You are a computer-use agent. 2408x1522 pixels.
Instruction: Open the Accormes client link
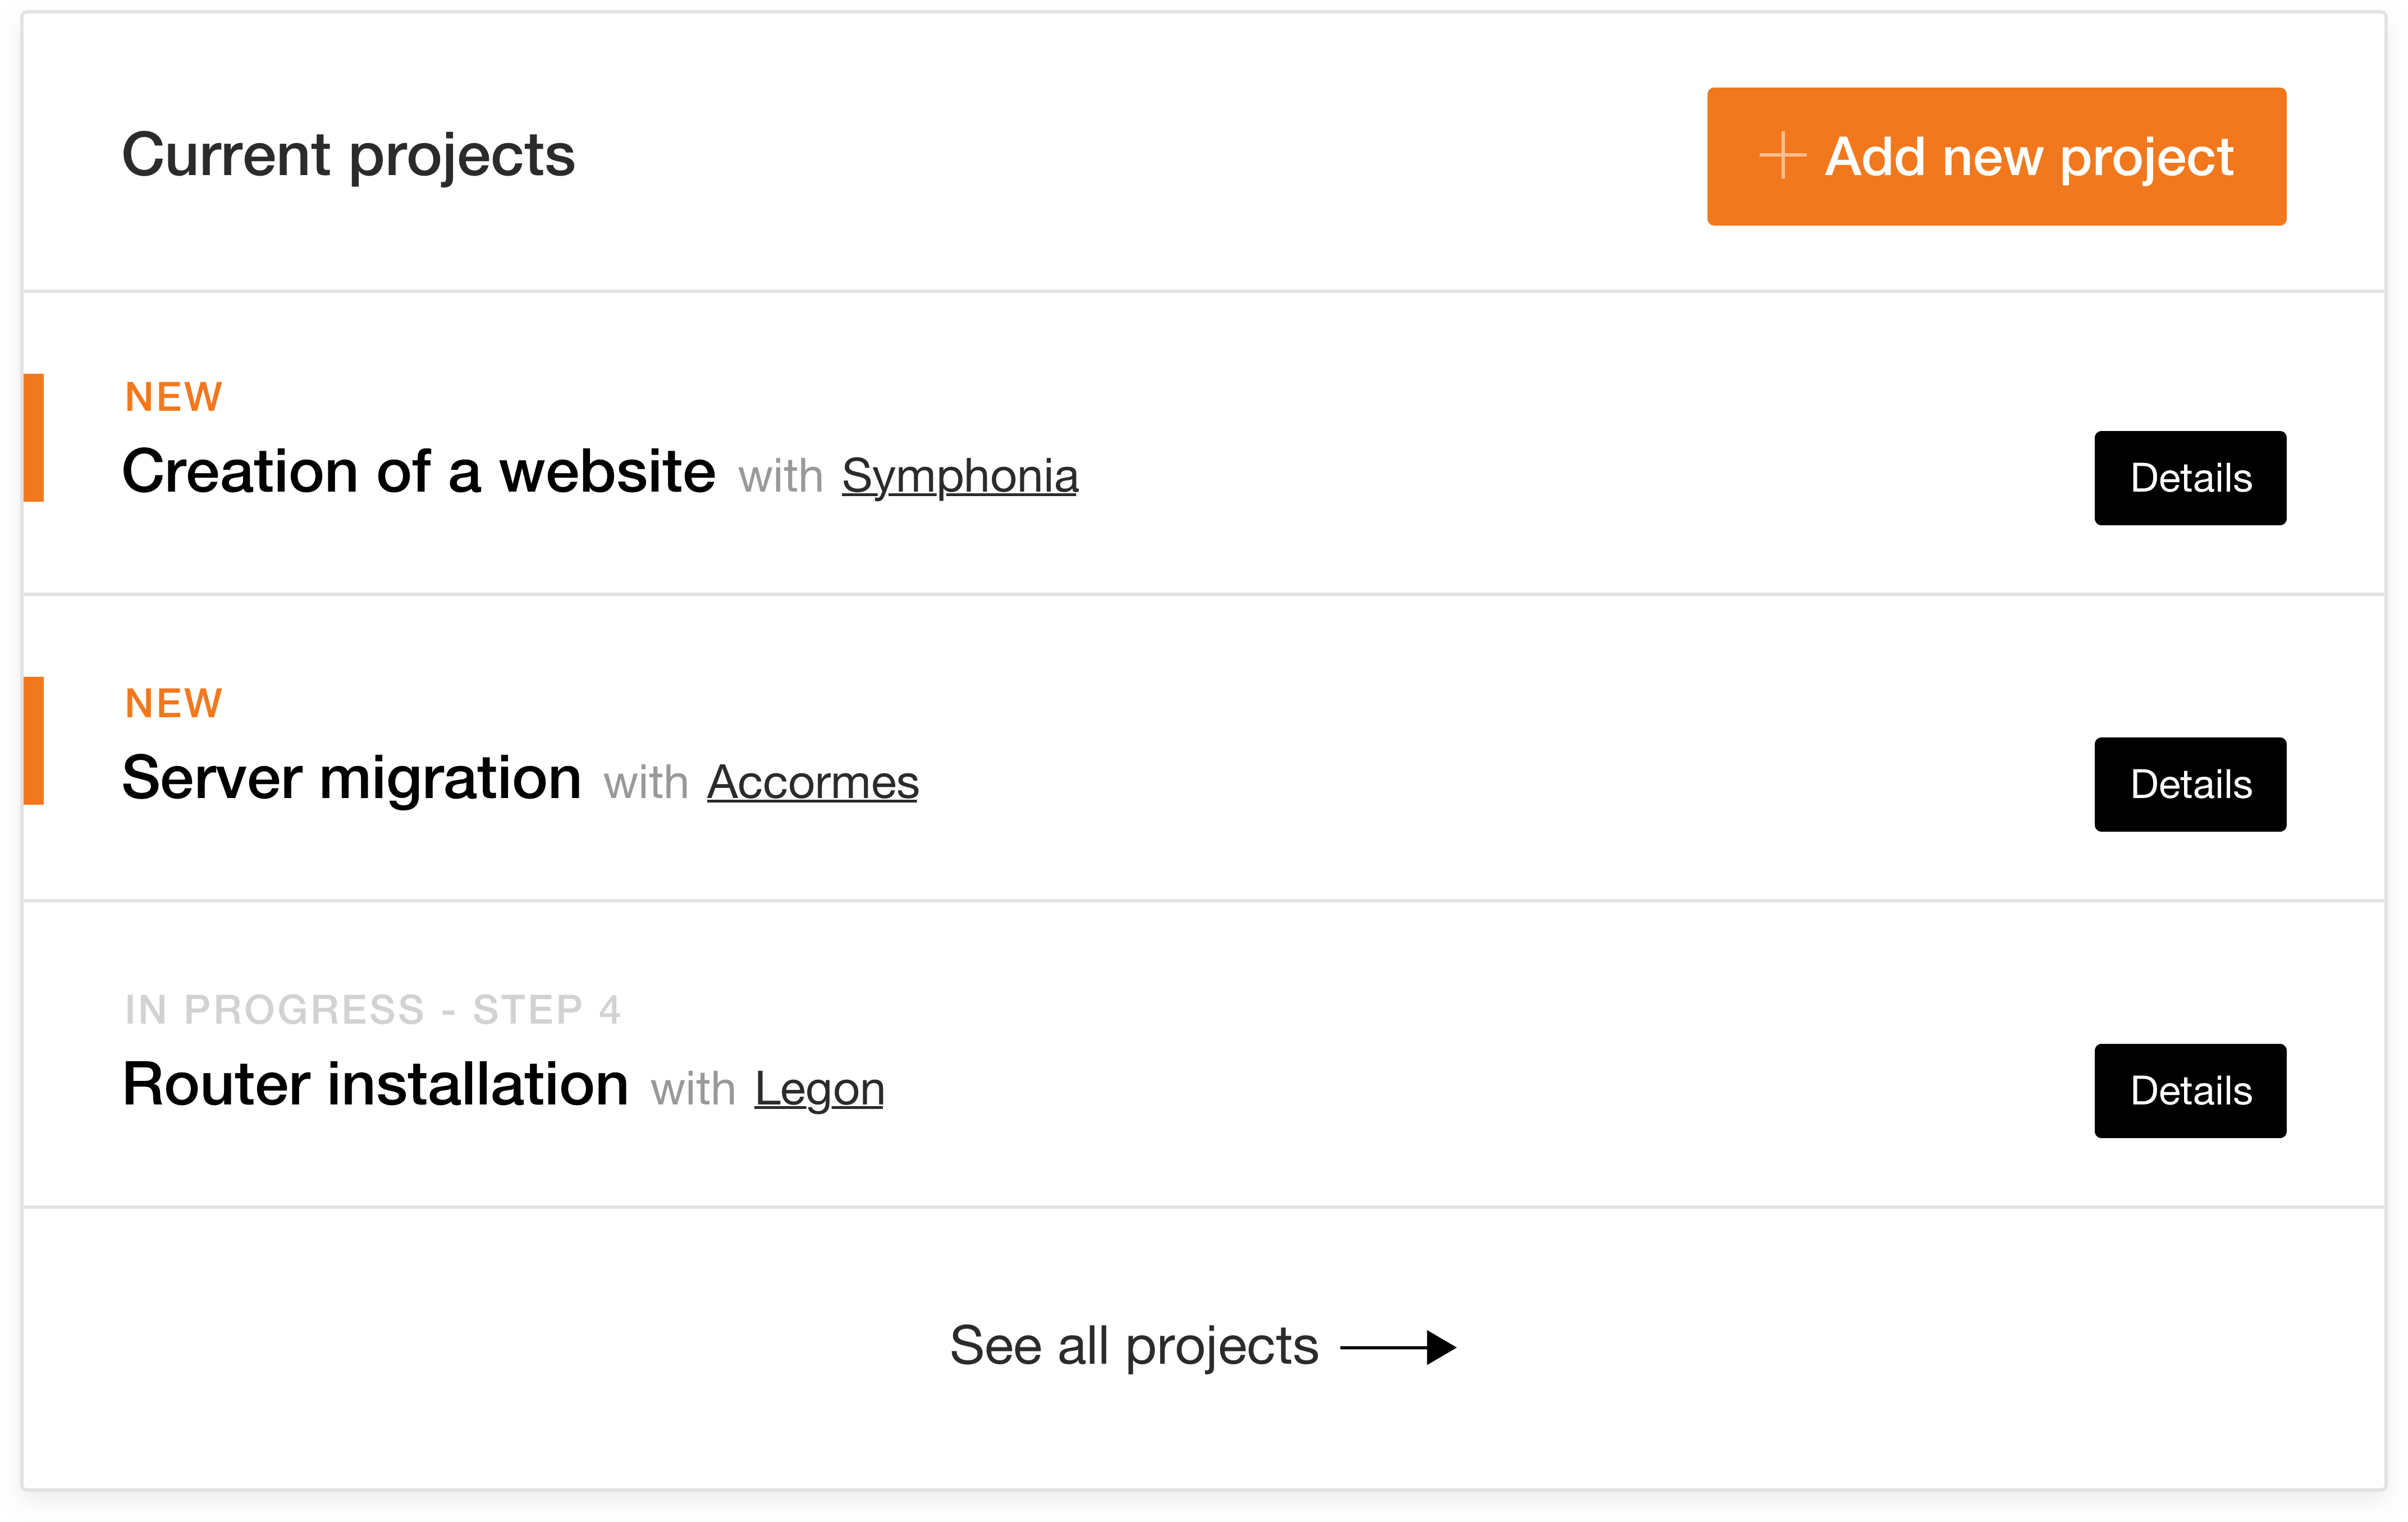812,782
